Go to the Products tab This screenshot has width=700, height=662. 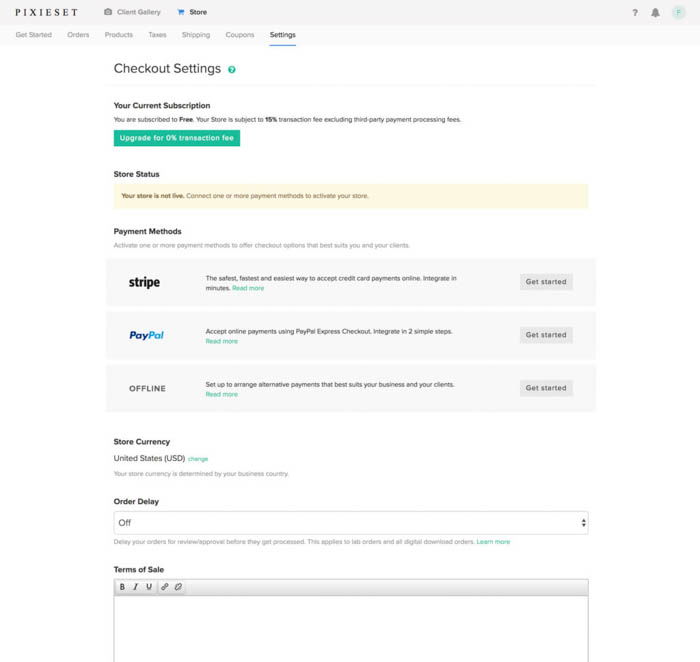tap(119, 35)
